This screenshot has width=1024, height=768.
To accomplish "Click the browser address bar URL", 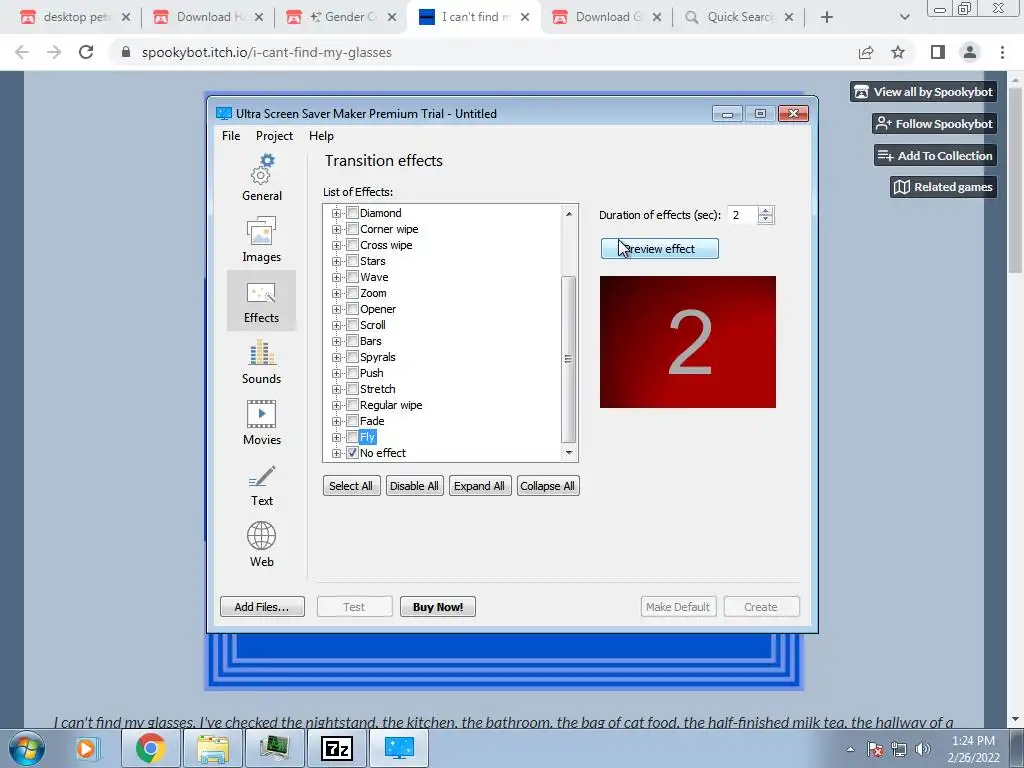I will click(266, 52).
